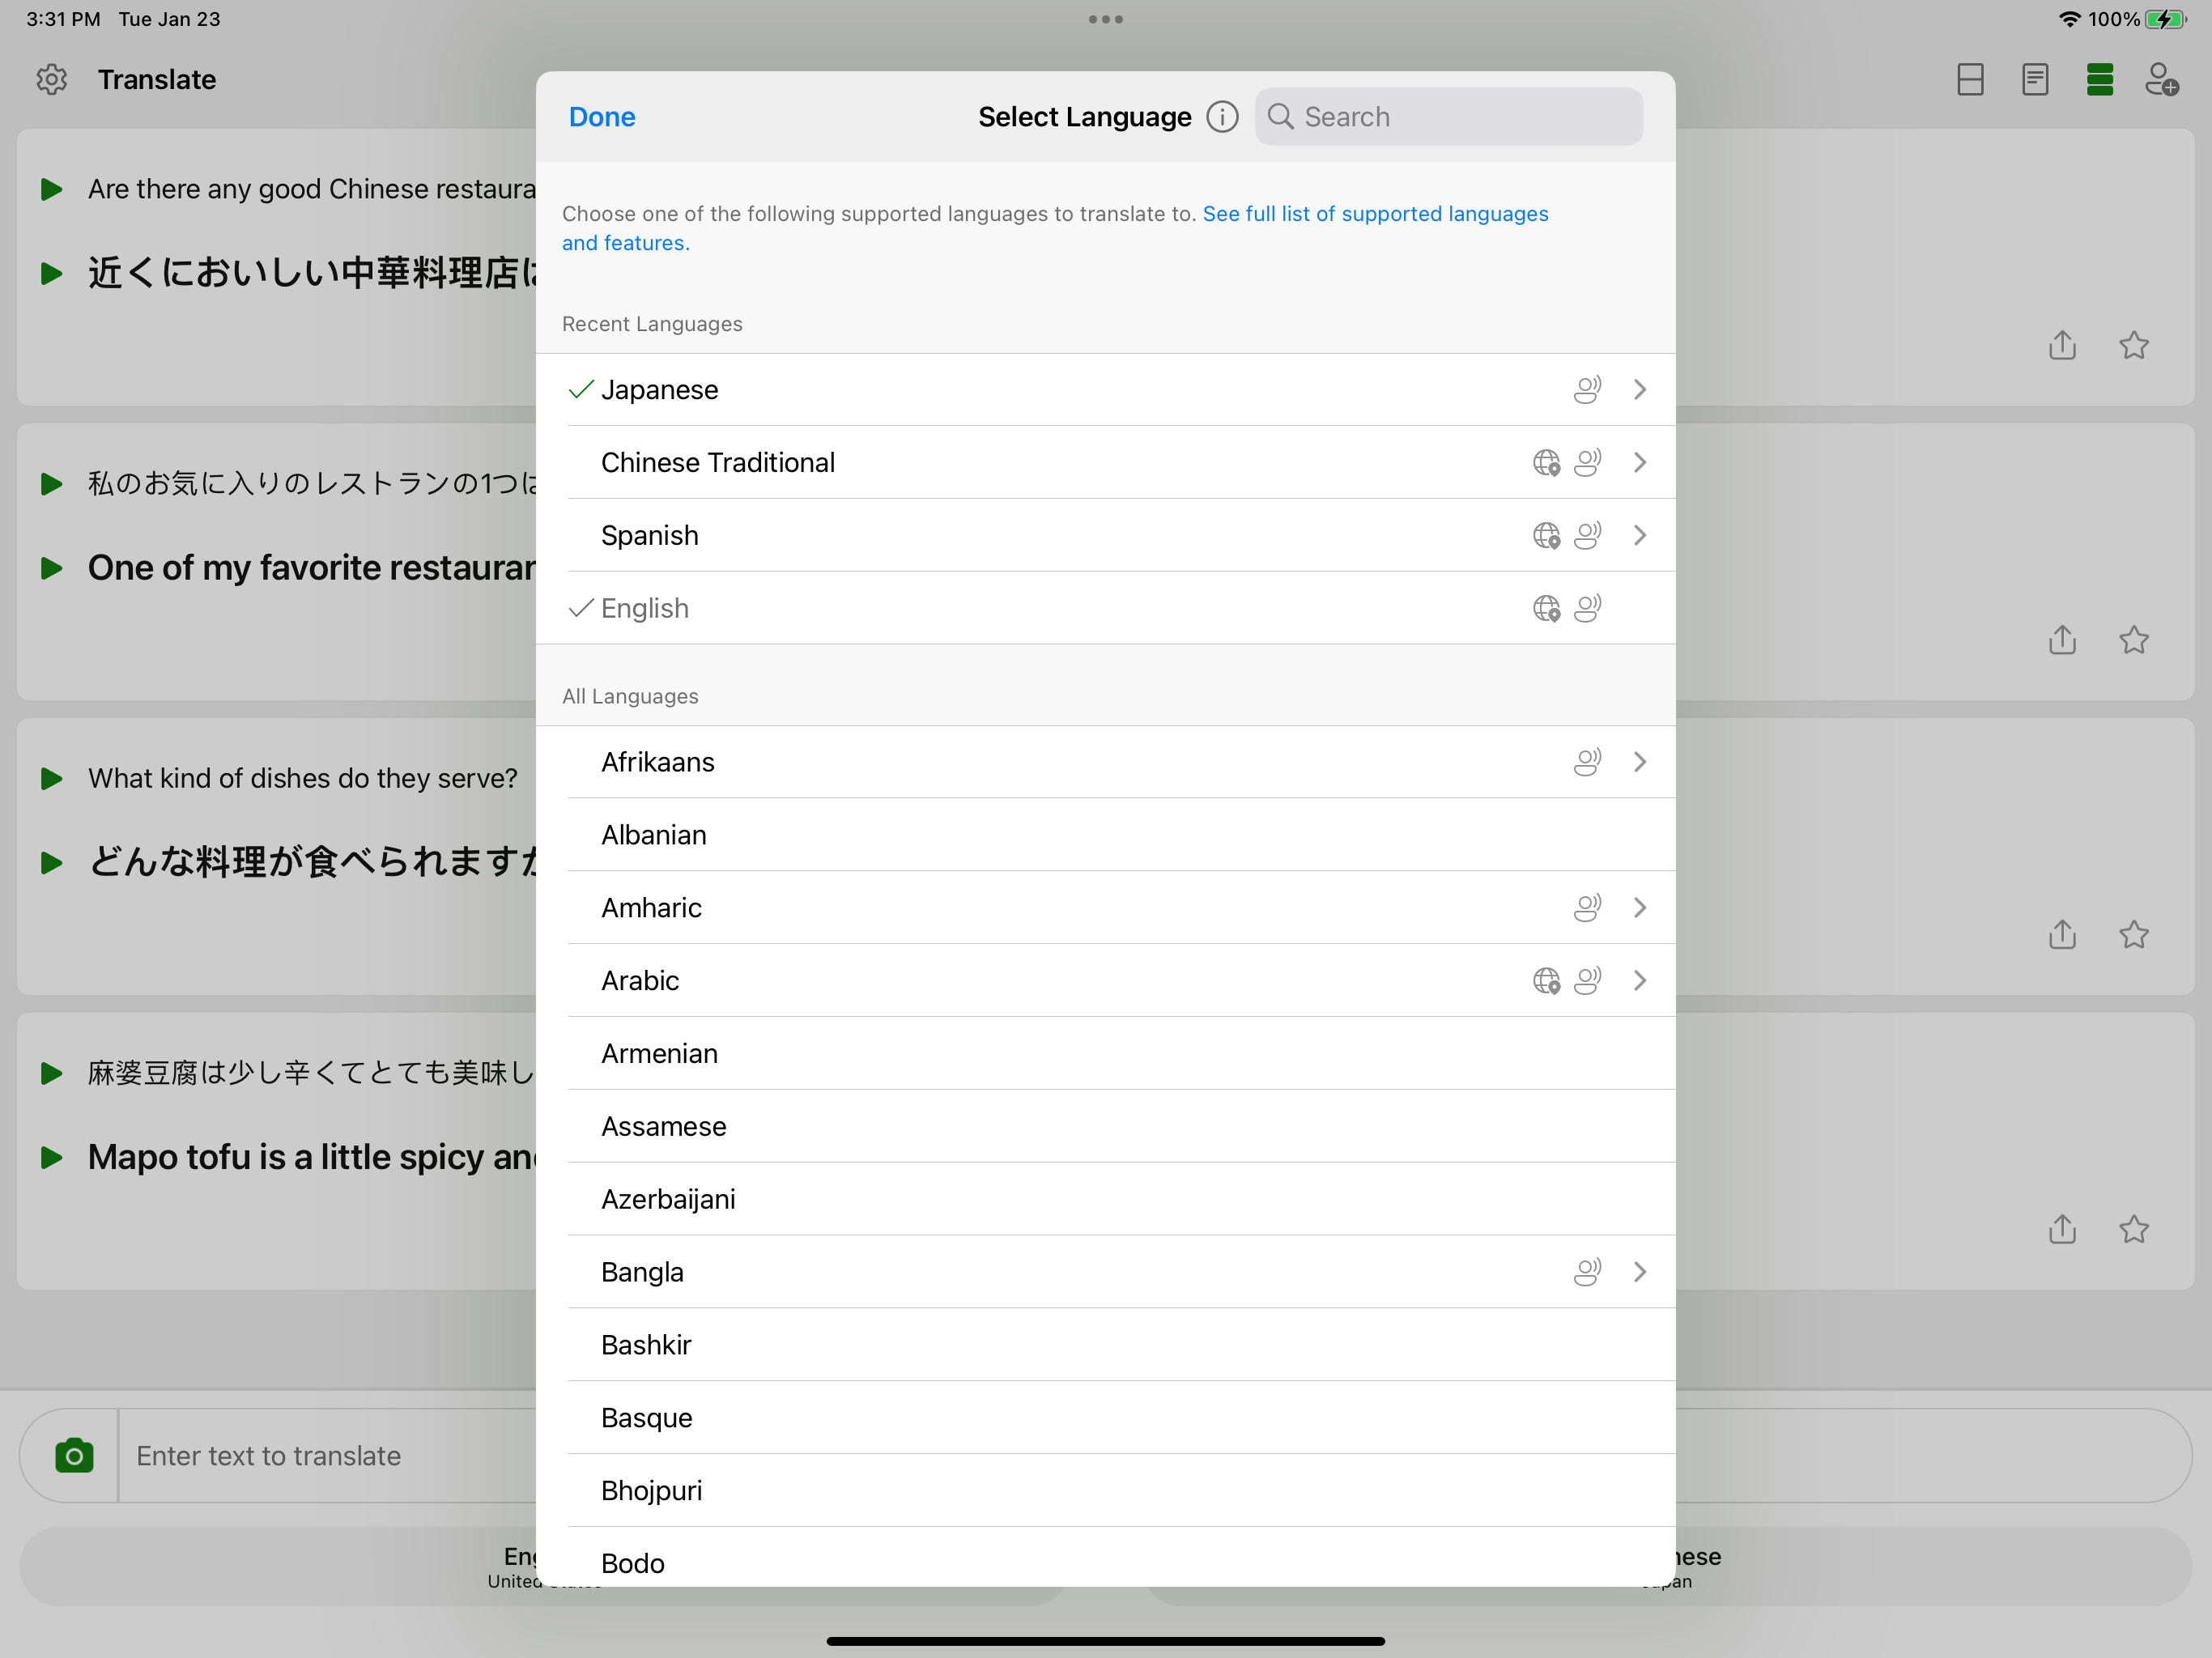The image size is (2212, 1658).
Task: Expand Spanish dialect options chevron
Action: (1639, 536)
